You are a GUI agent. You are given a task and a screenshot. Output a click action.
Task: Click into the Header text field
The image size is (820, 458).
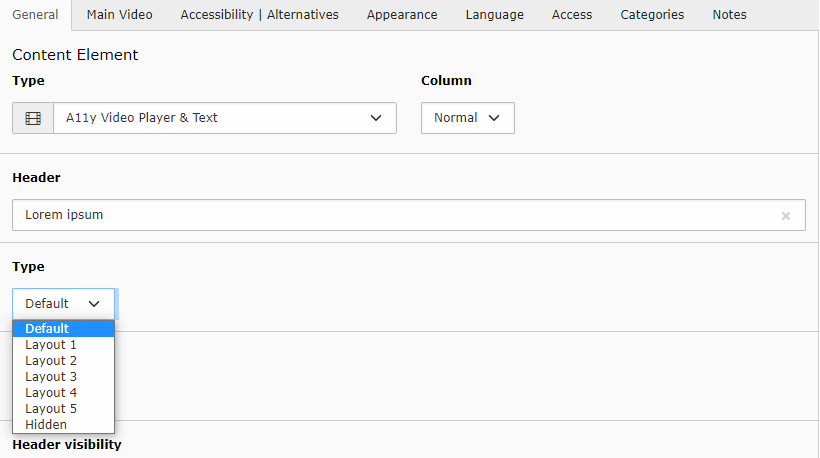[x=397, y=215]
